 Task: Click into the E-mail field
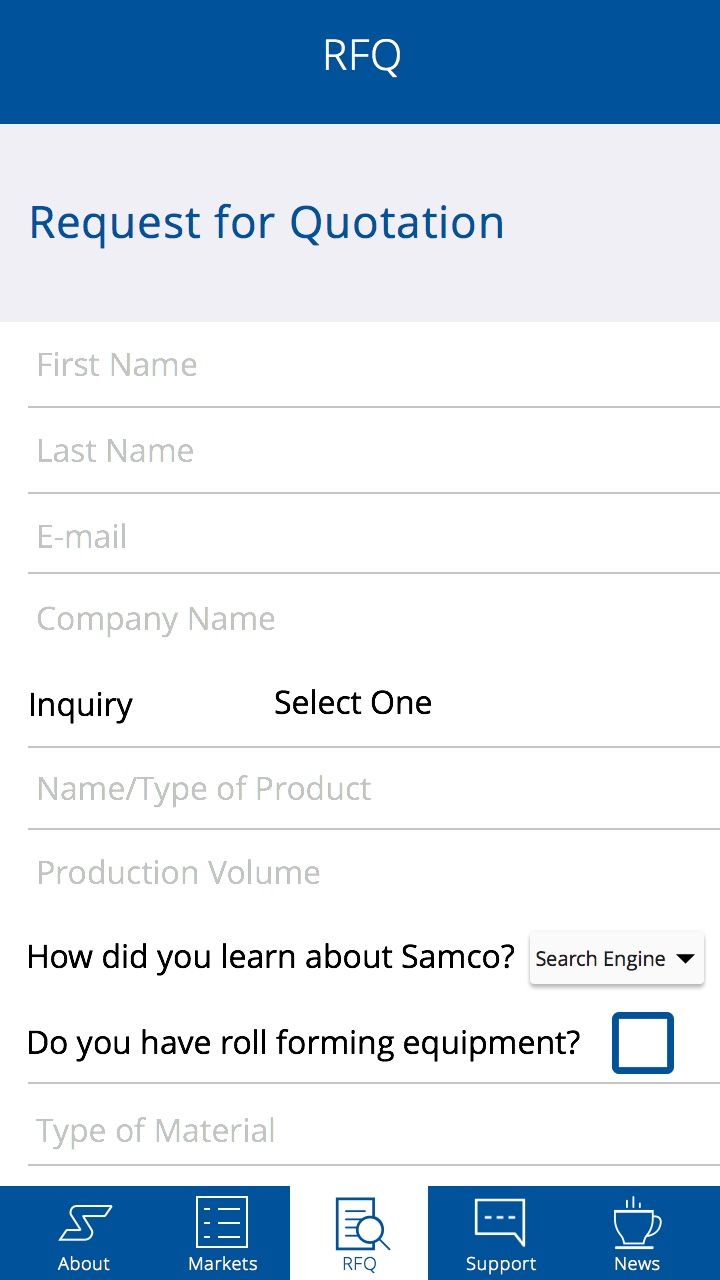374,537
